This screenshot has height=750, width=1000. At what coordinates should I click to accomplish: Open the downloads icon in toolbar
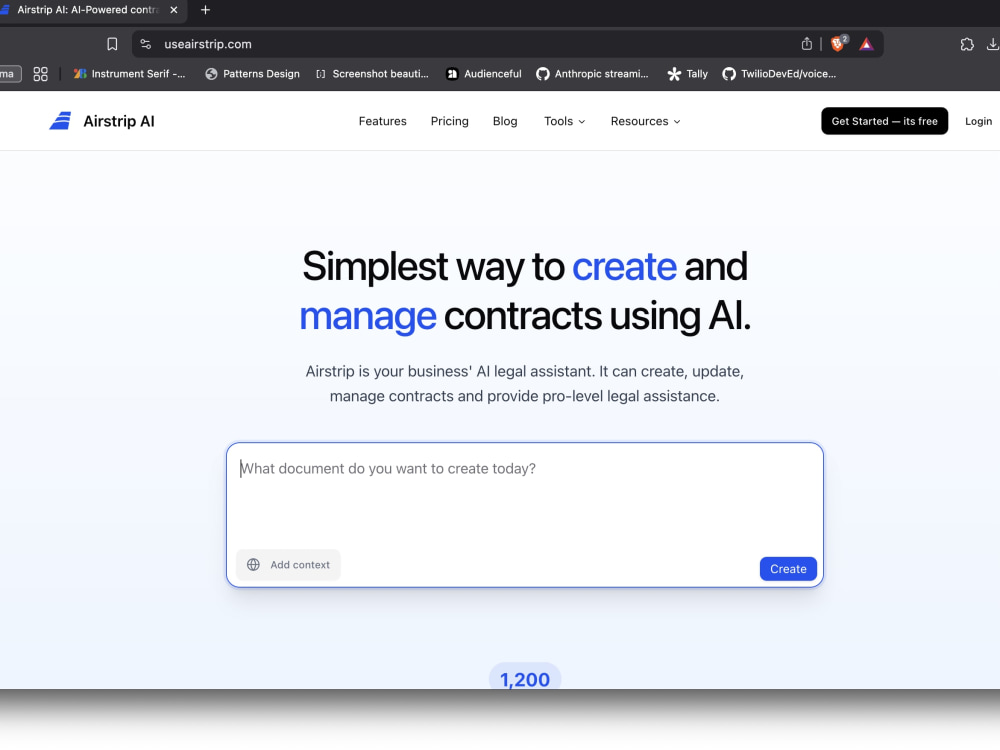[993, 44]
